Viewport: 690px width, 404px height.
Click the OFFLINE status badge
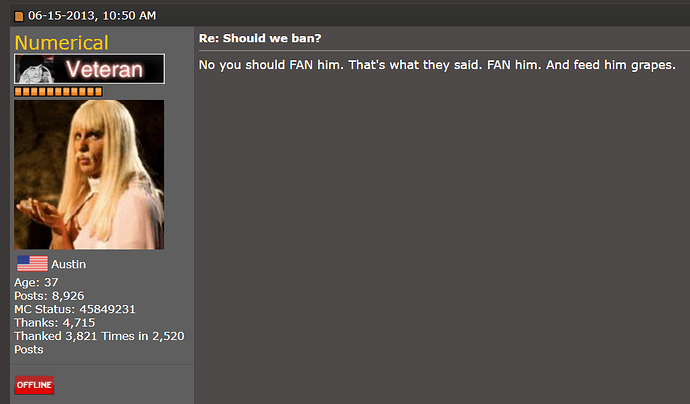point(34,385)
